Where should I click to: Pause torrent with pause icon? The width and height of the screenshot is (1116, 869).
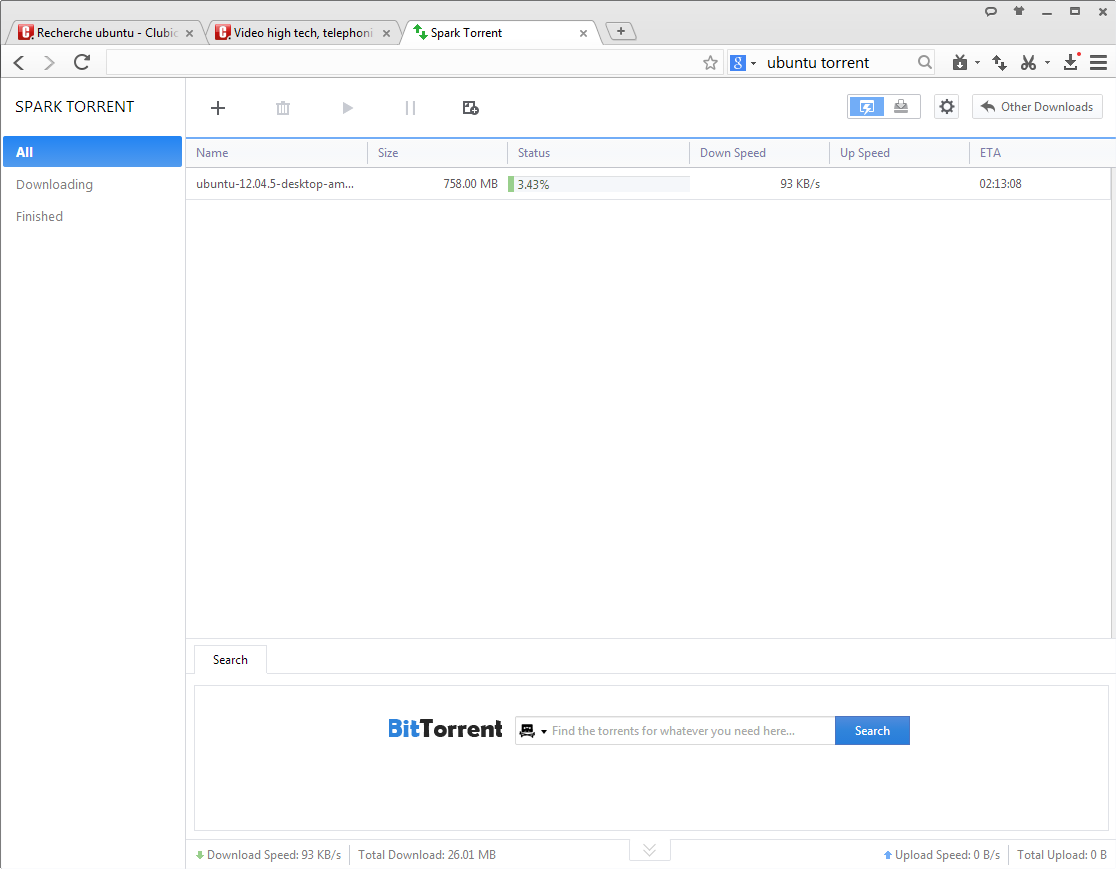410,107
